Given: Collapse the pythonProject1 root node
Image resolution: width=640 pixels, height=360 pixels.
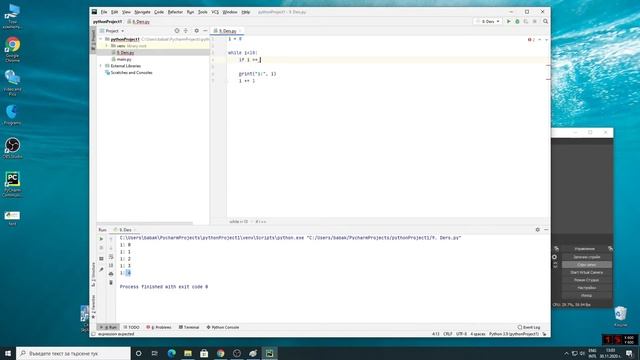Looking at the screenshot, I should 101,39.
